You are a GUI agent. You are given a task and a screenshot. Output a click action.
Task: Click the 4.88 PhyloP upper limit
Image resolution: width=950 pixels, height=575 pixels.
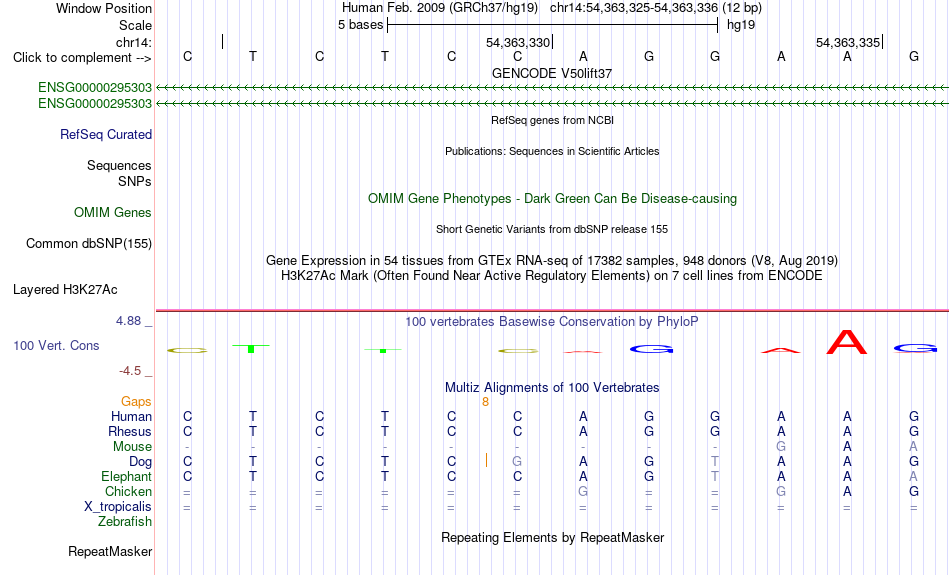click(128, 321)
